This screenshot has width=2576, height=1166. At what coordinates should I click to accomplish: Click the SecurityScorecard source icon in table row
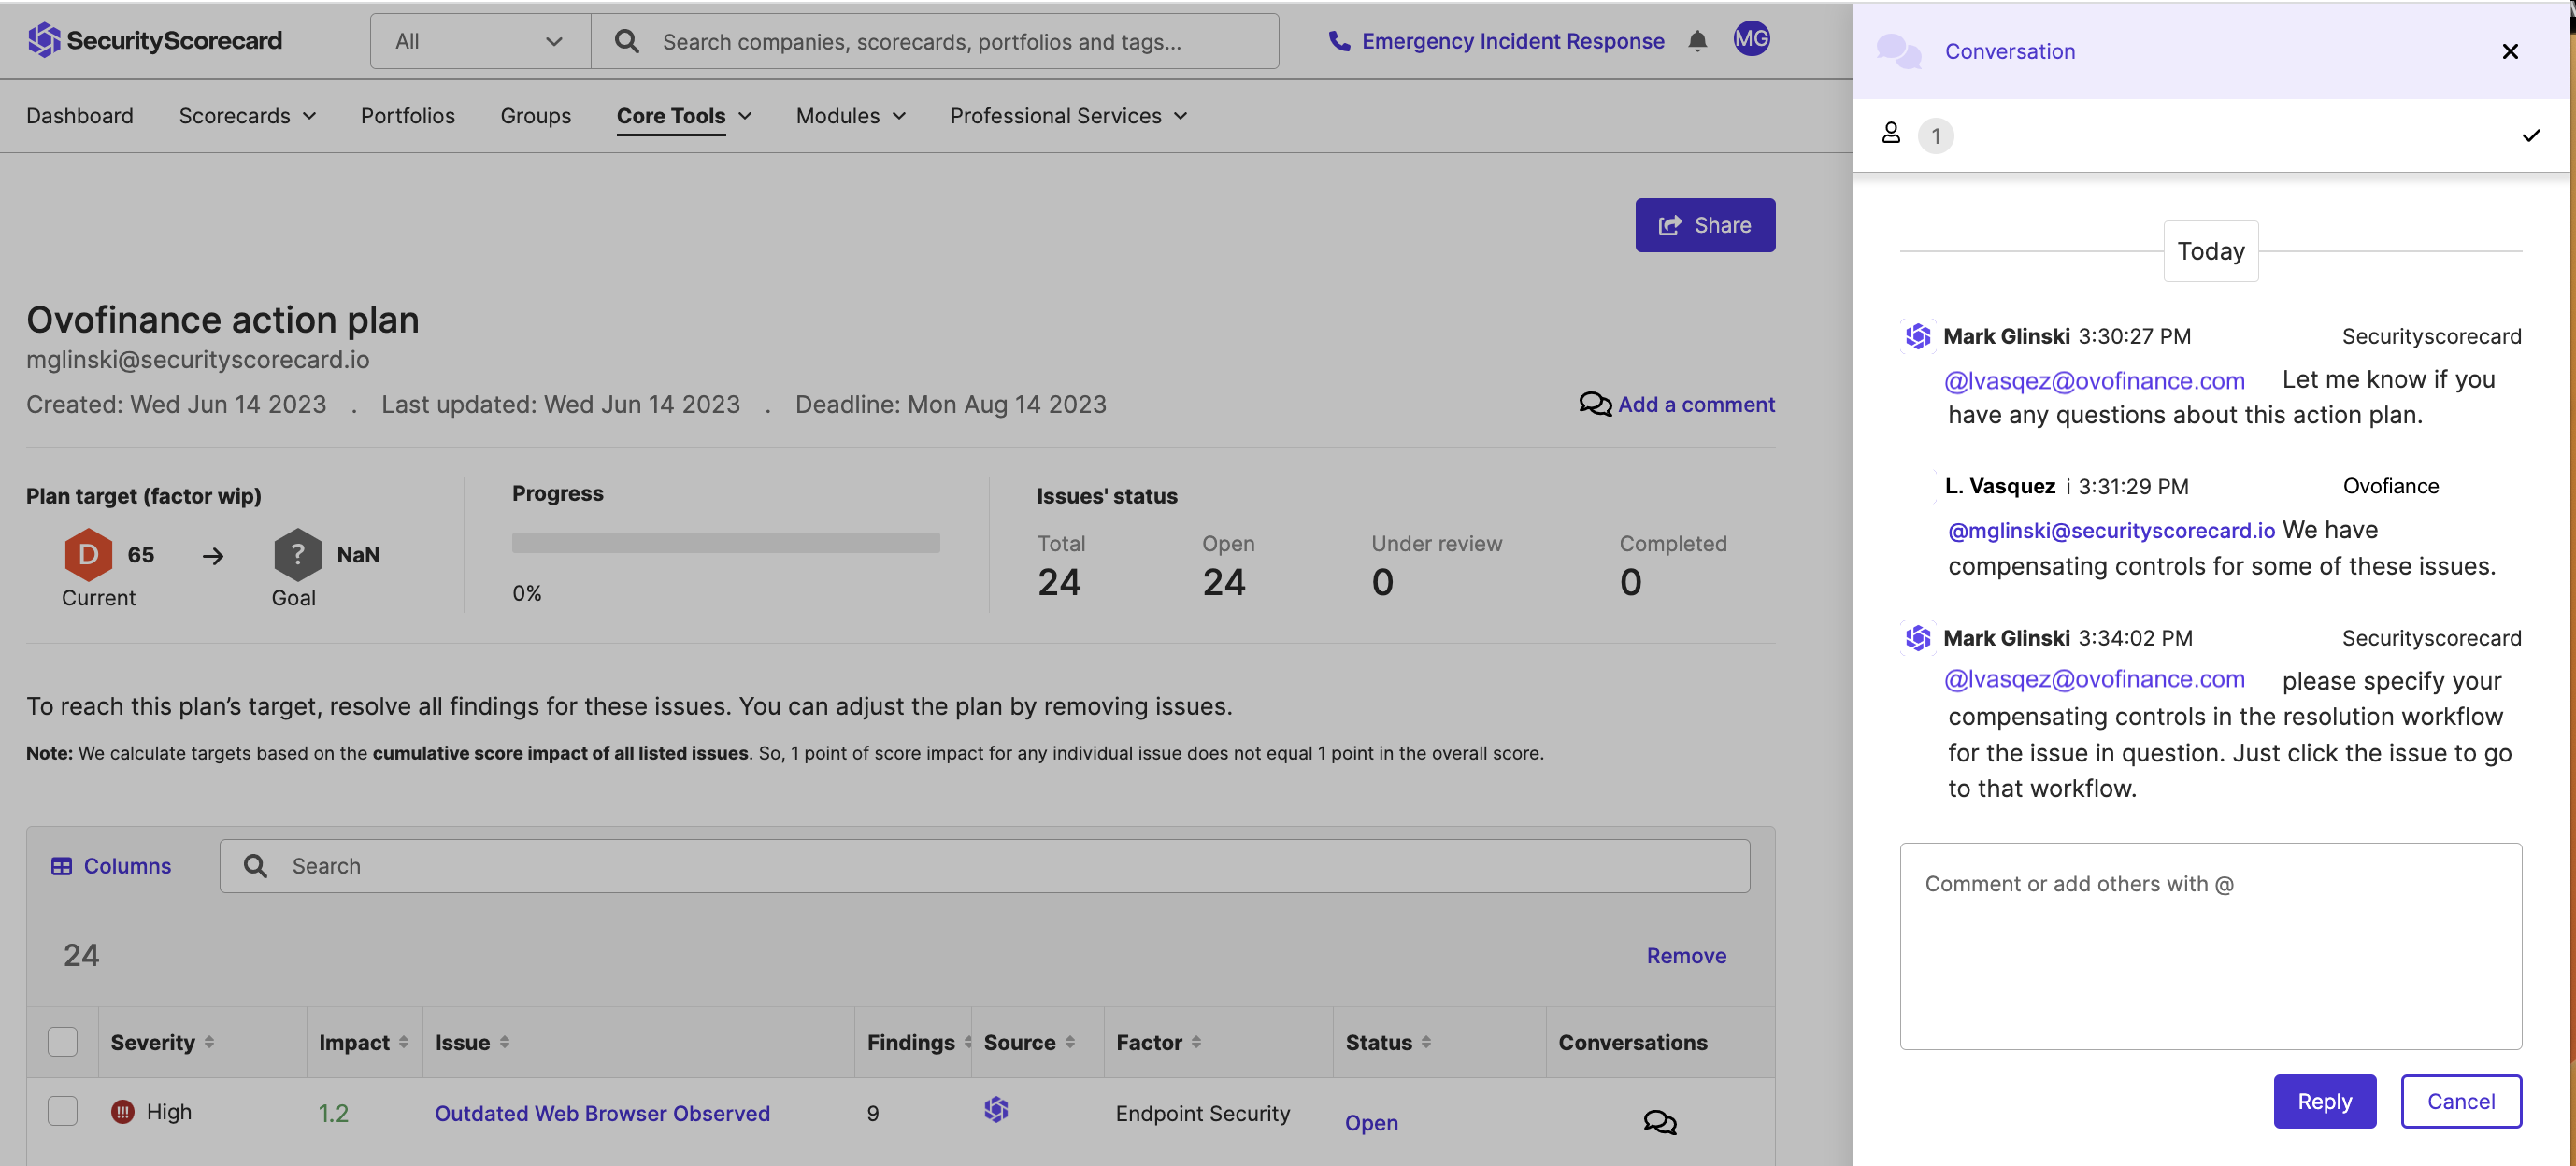tap(996, 1109)
